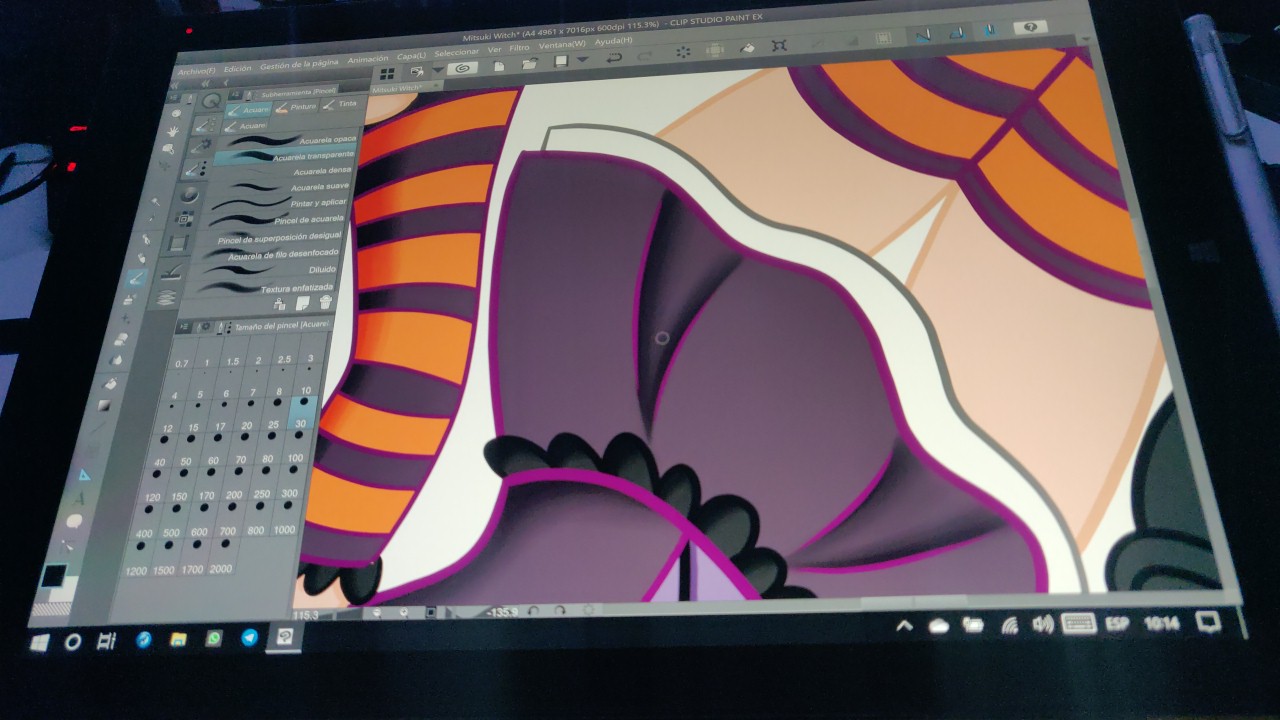The image size is (1280, 720).
Task: Open the Filtro menu
Action: click(x=519, y=48)
